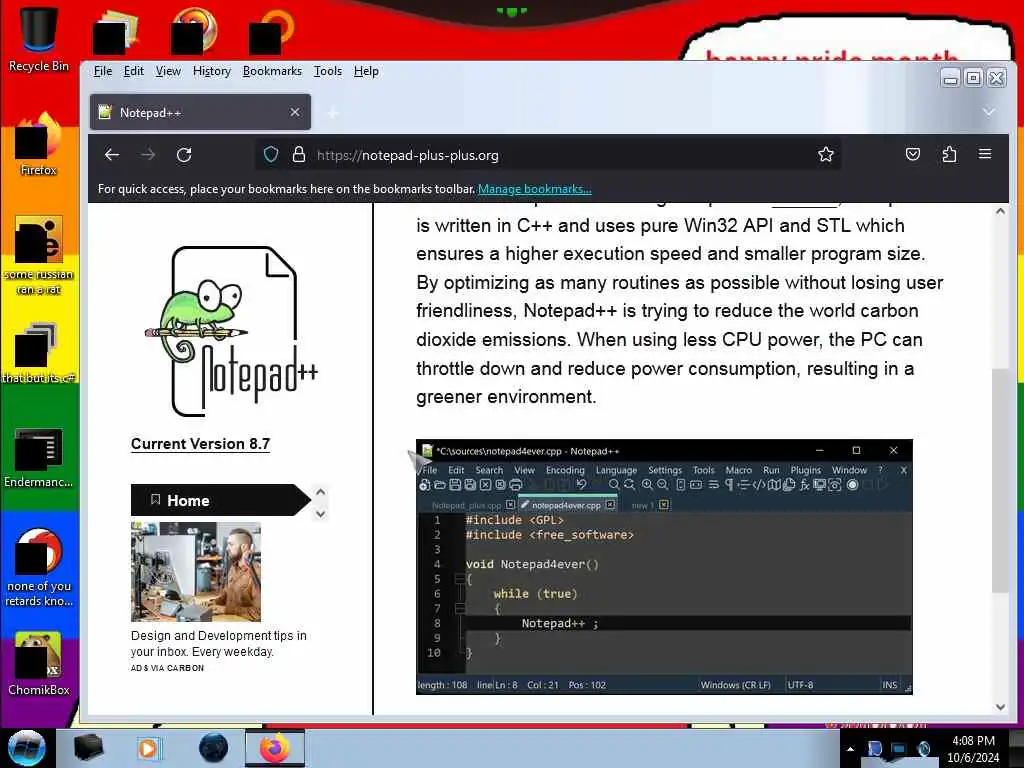
Task: Click the Notepad++ editor screenshot image
Action: click(x=664, y=566)
